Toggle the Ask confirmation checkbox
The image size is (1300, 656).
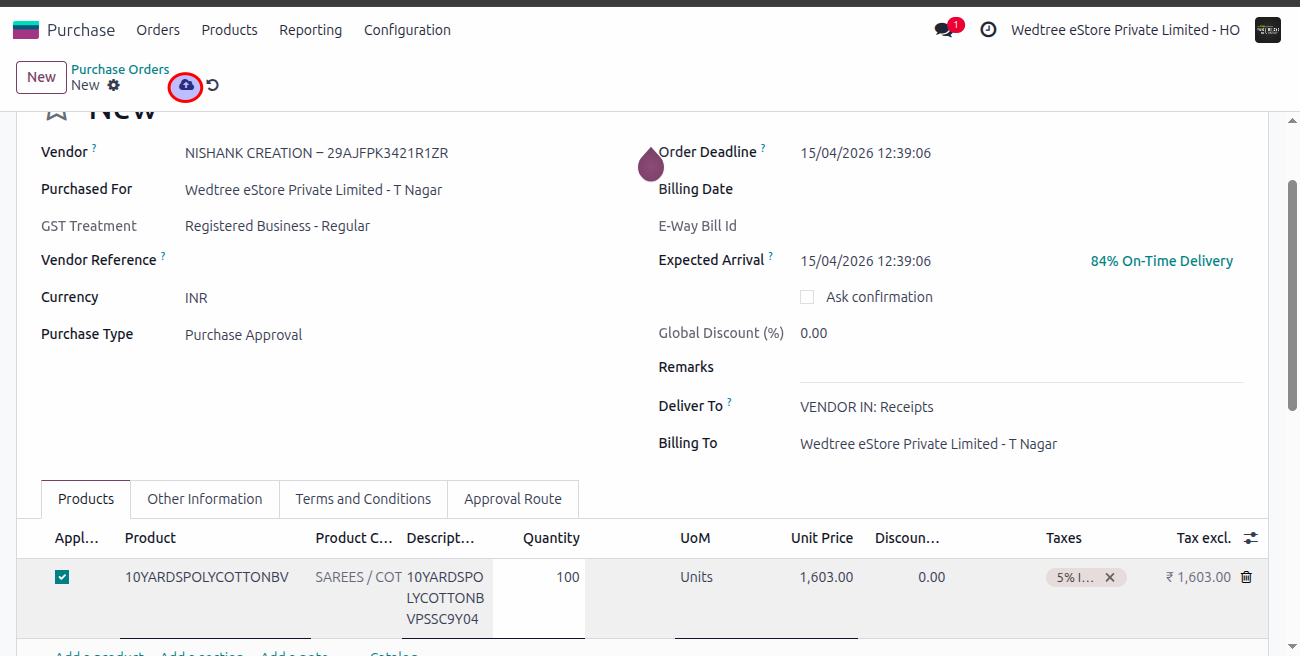807,297
